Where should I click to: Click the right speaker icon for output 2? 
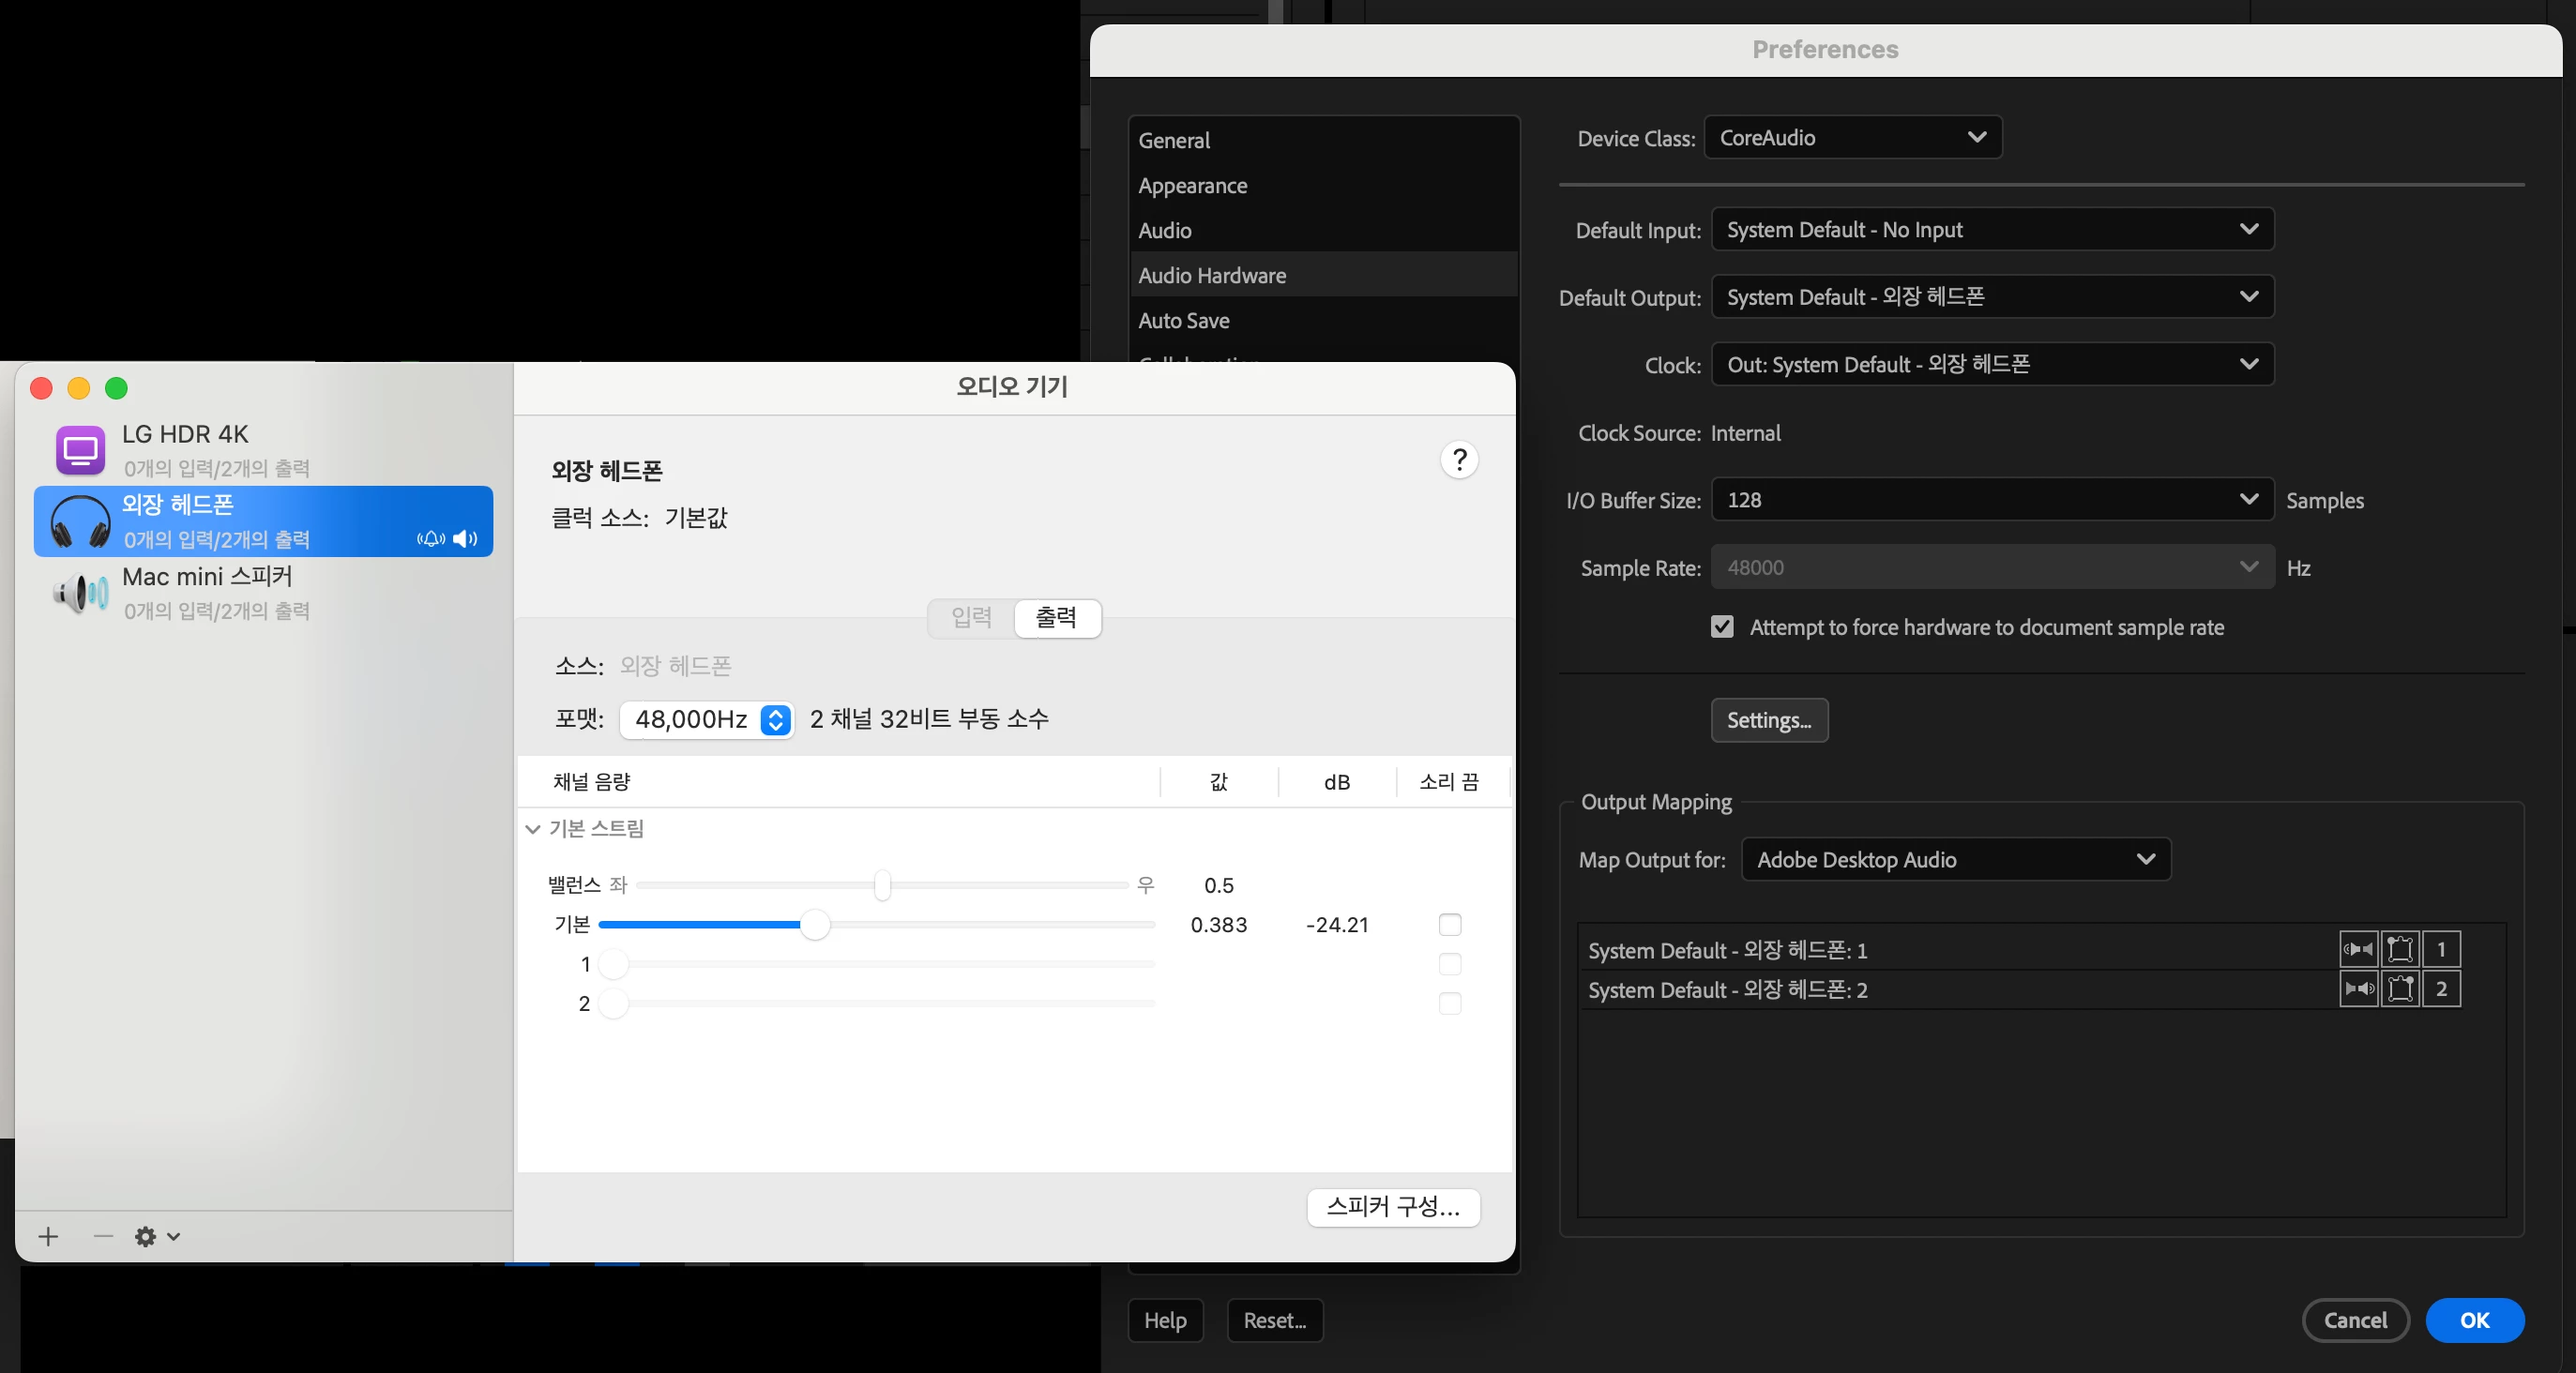(2358, 989)
